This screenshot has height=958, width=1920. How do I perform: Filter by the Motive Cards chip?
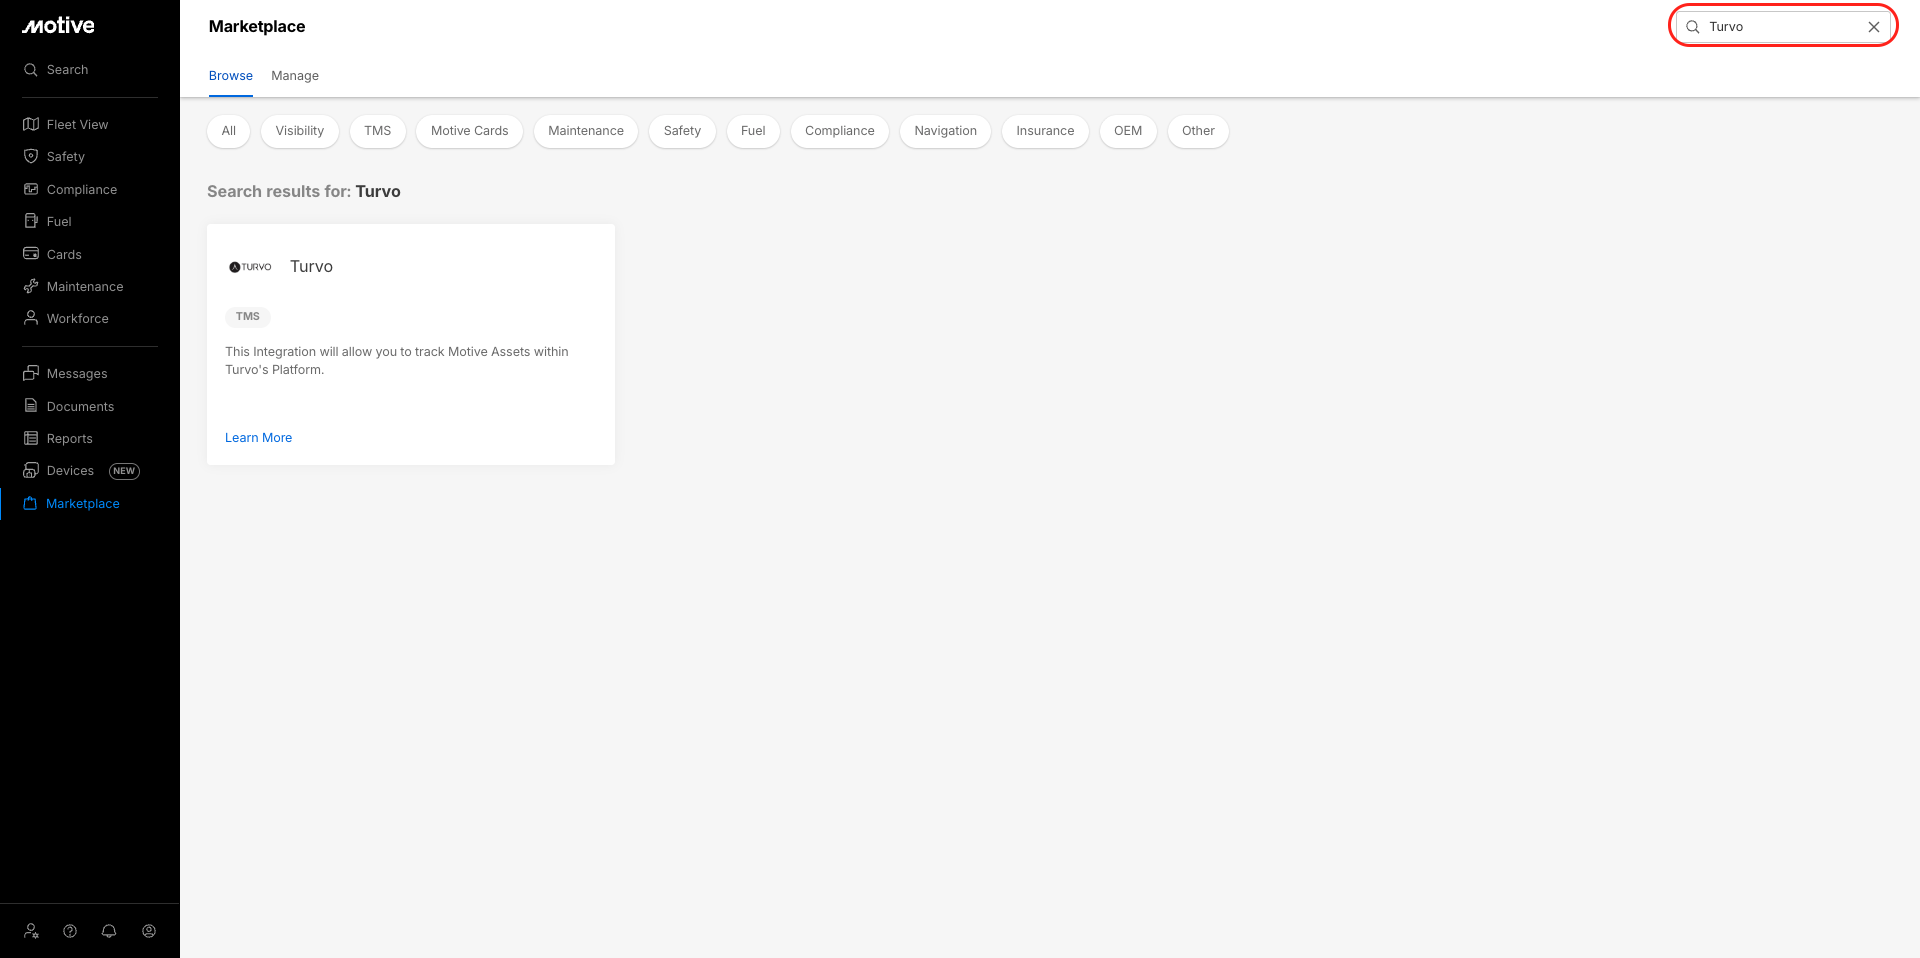click(x=470, y=131)
